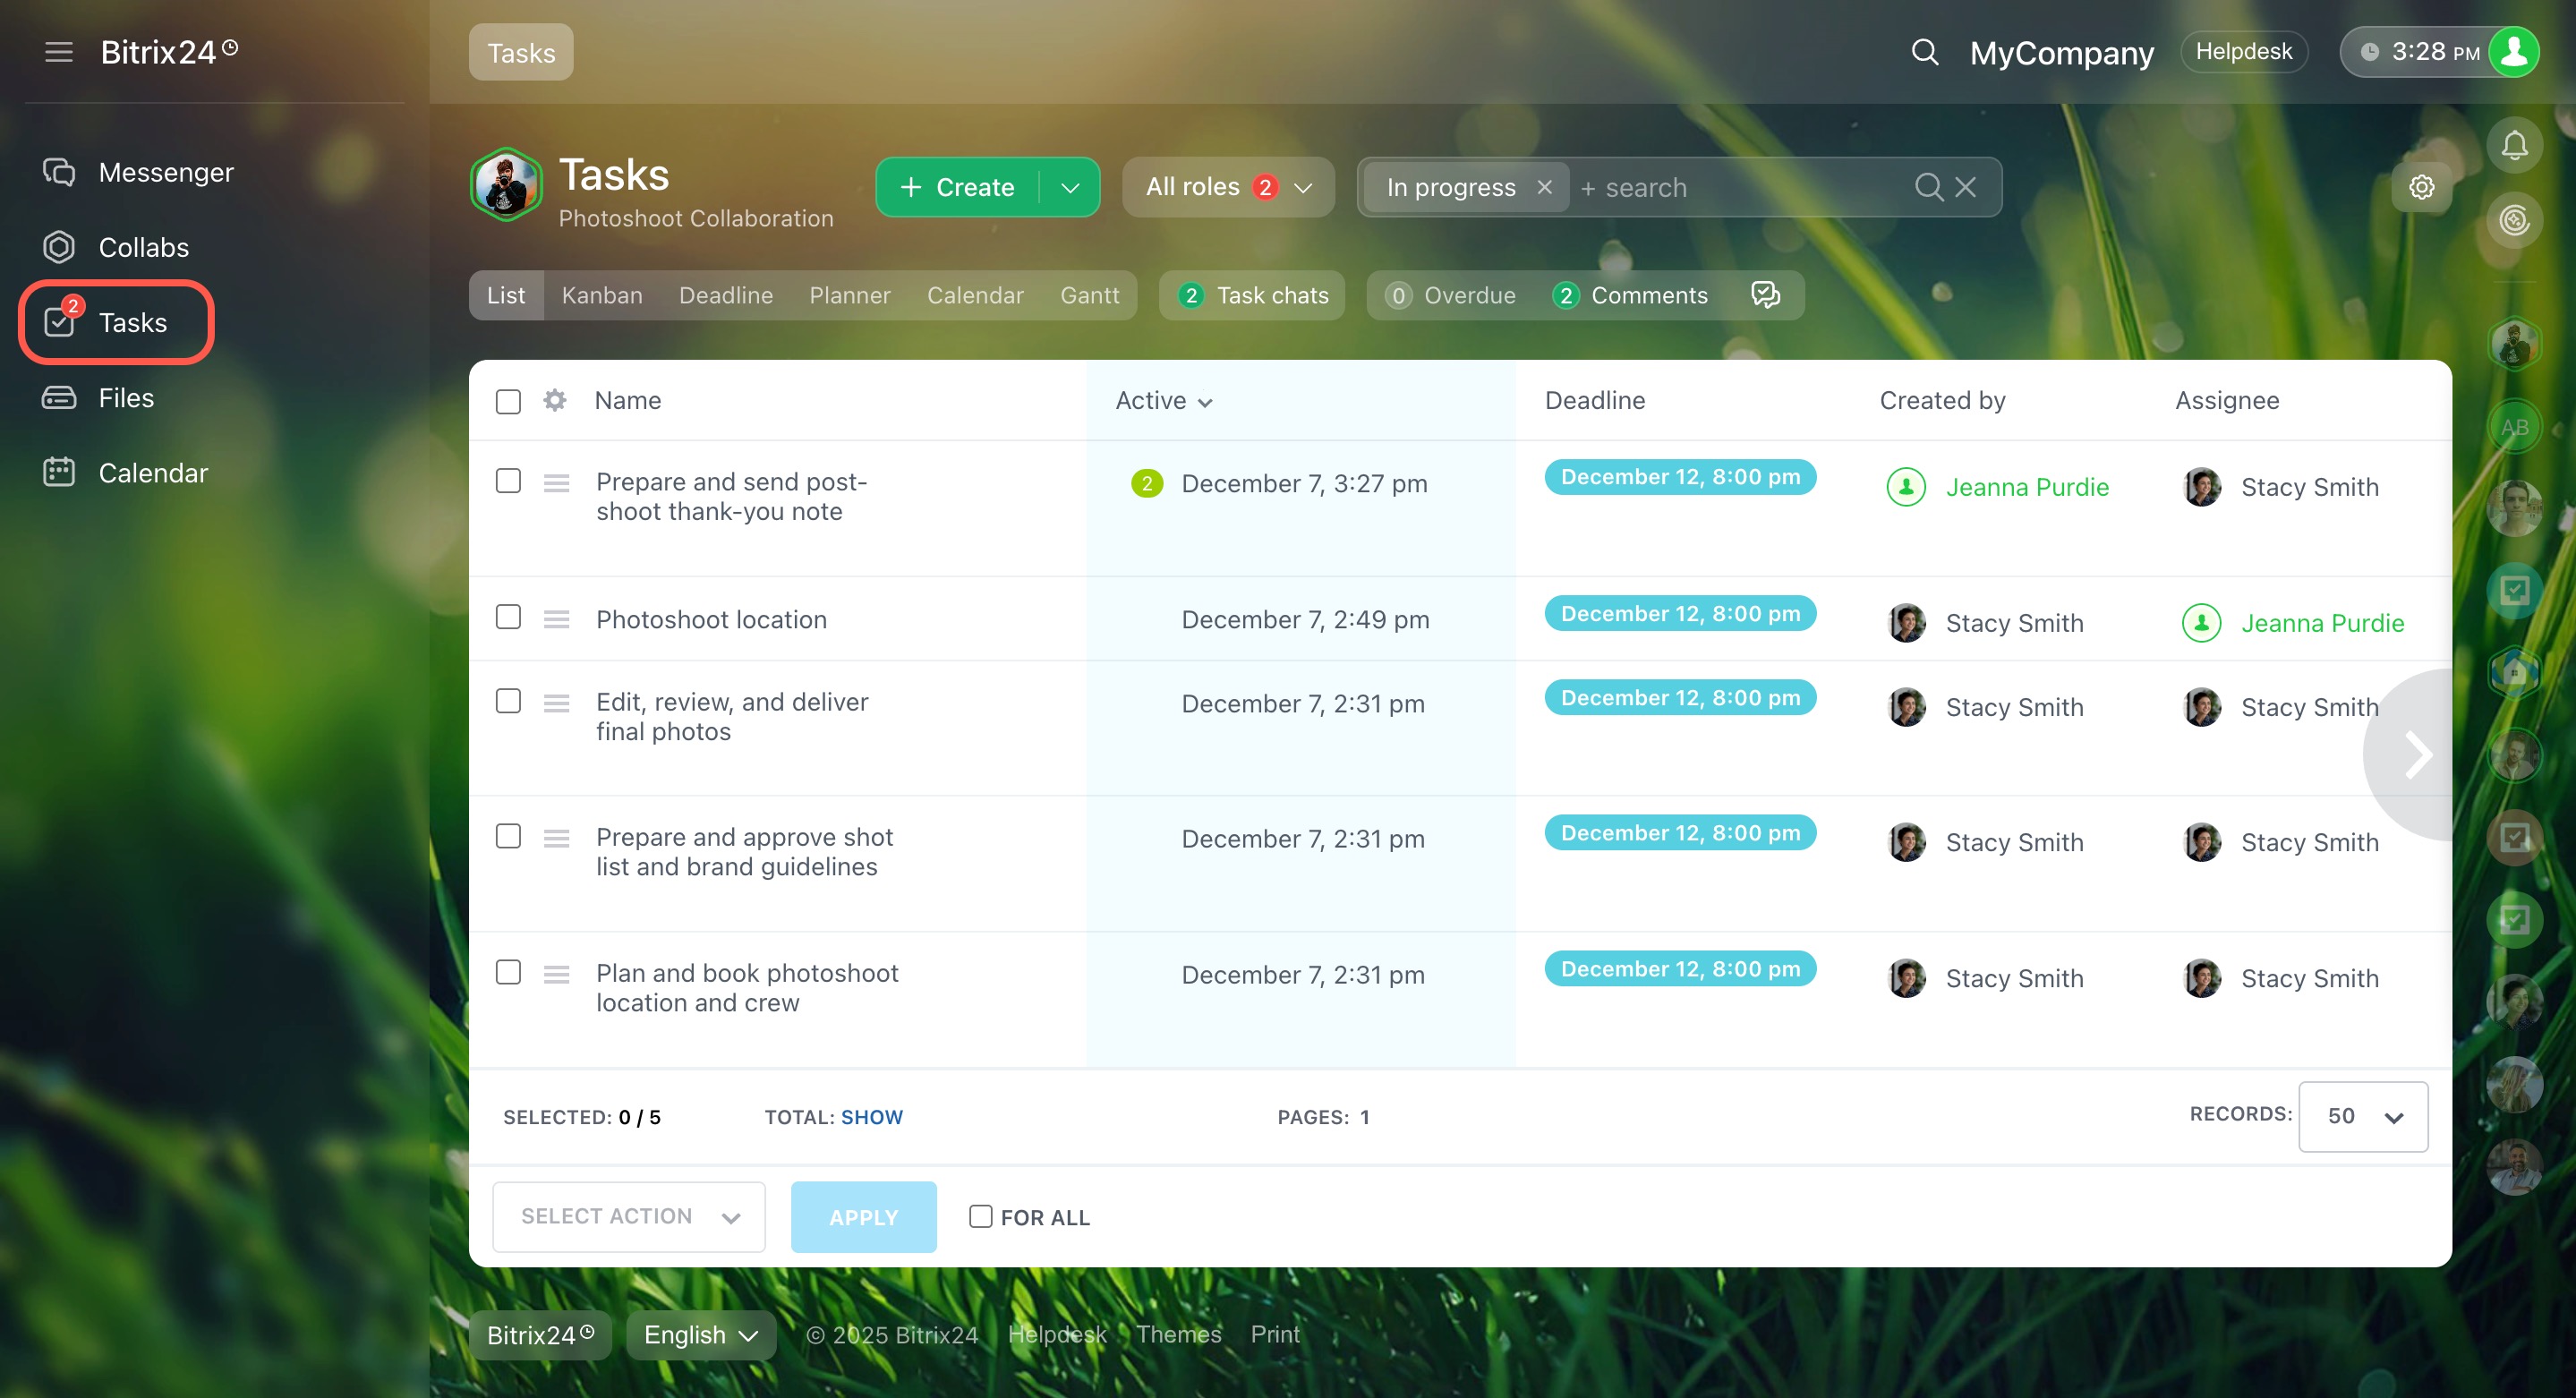Screen dimensions: 2576x1398
Task: Open tasks settings gear icon
Action: click(x=2420, y=187)
